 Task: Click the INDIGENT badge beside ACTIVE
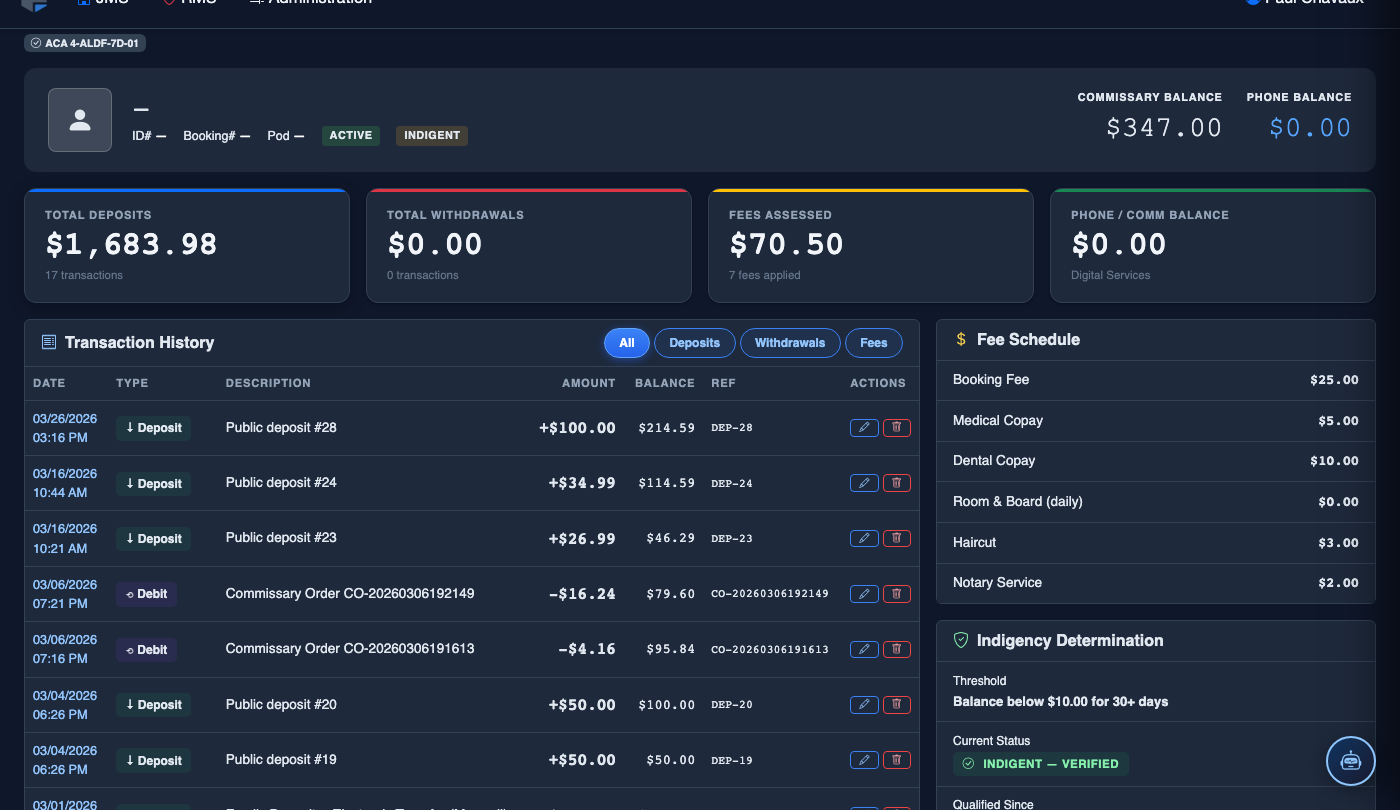tap(432, 136)
